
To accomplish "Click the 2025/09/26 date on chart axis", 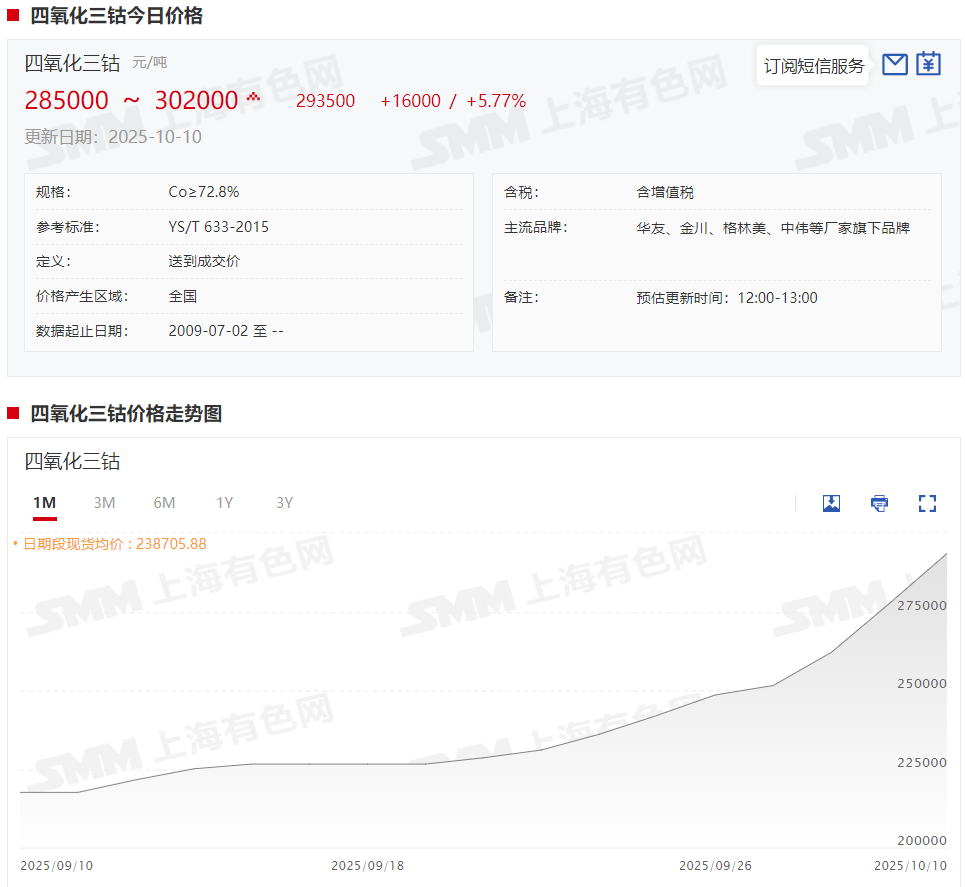I will pos(715,865).
